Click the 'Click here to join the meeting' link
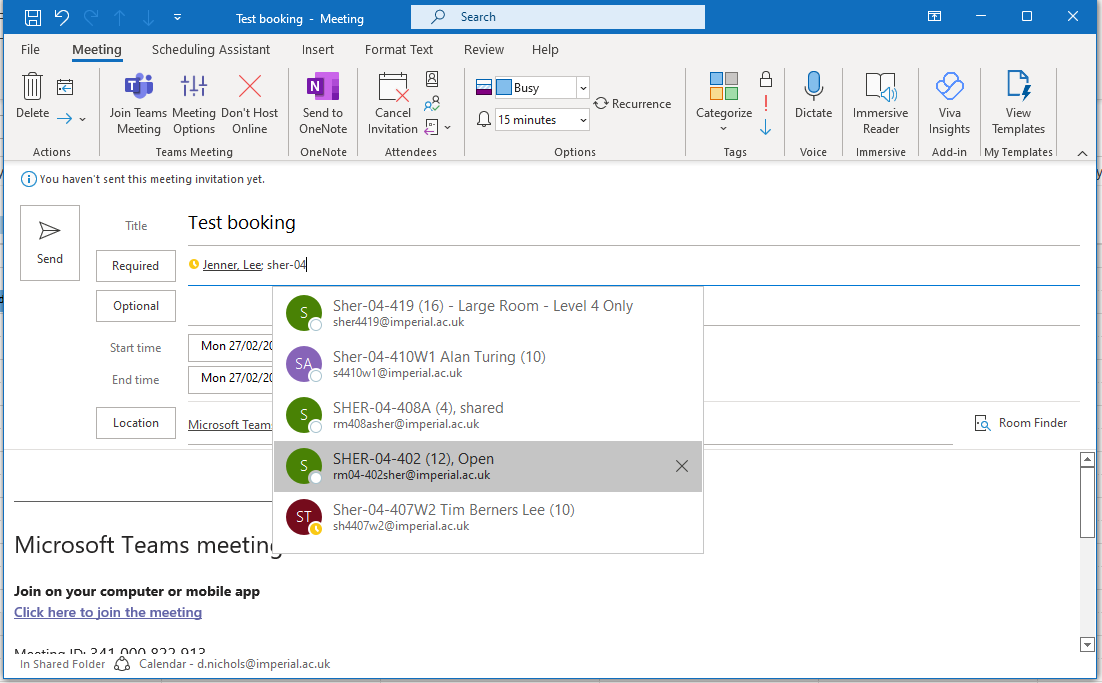This screenshot has height=683, width=1102. tap(108, 612)
